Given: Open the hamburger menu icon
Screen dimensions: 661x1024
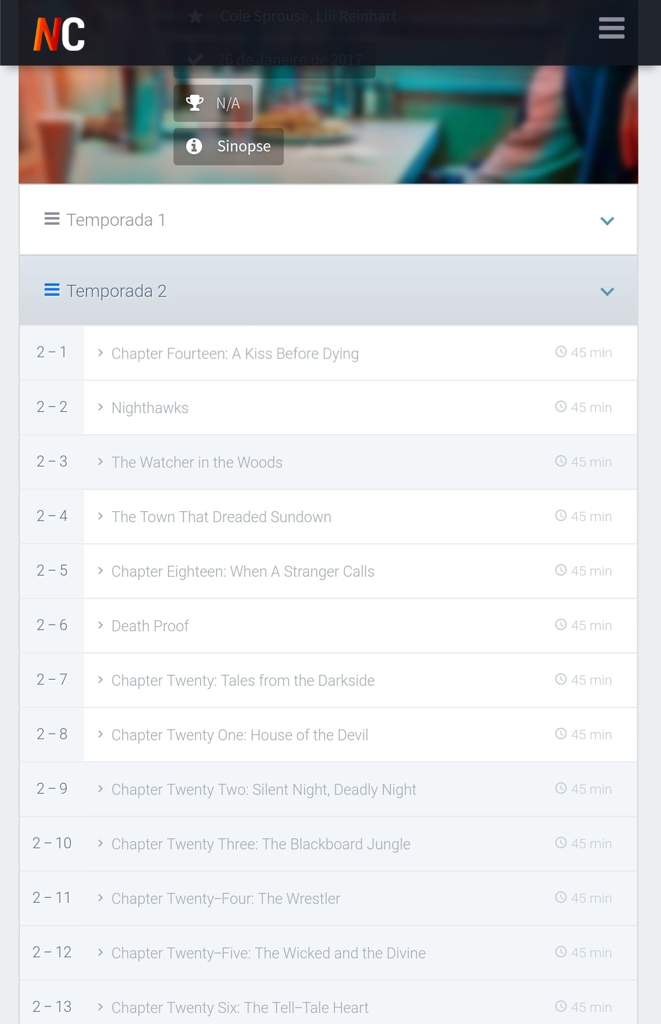Looking at the screenshot, I should tap(611, 28).
